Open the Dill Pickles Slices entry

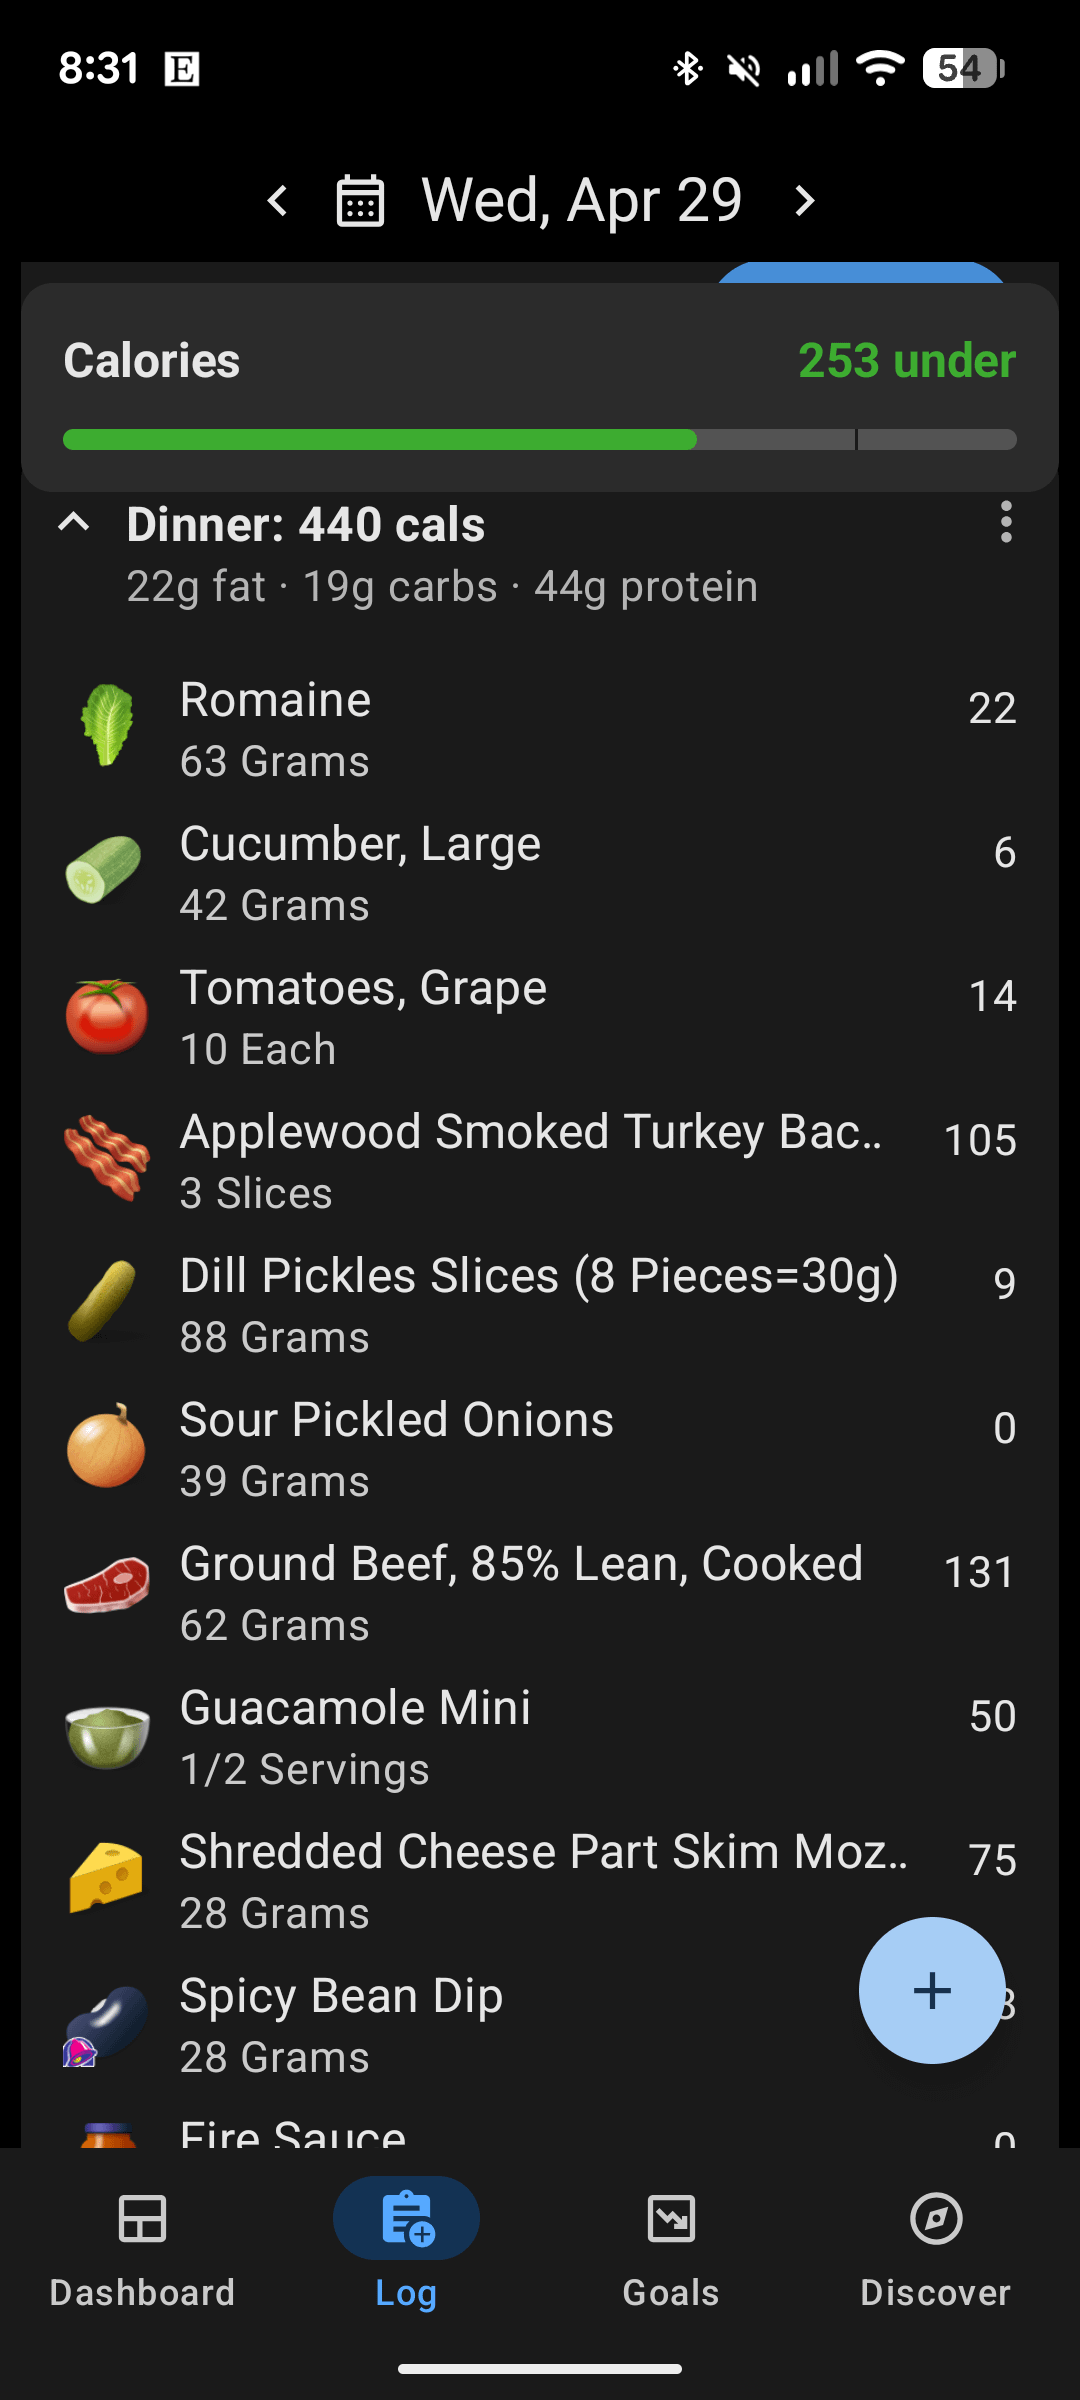[538, 1304]
